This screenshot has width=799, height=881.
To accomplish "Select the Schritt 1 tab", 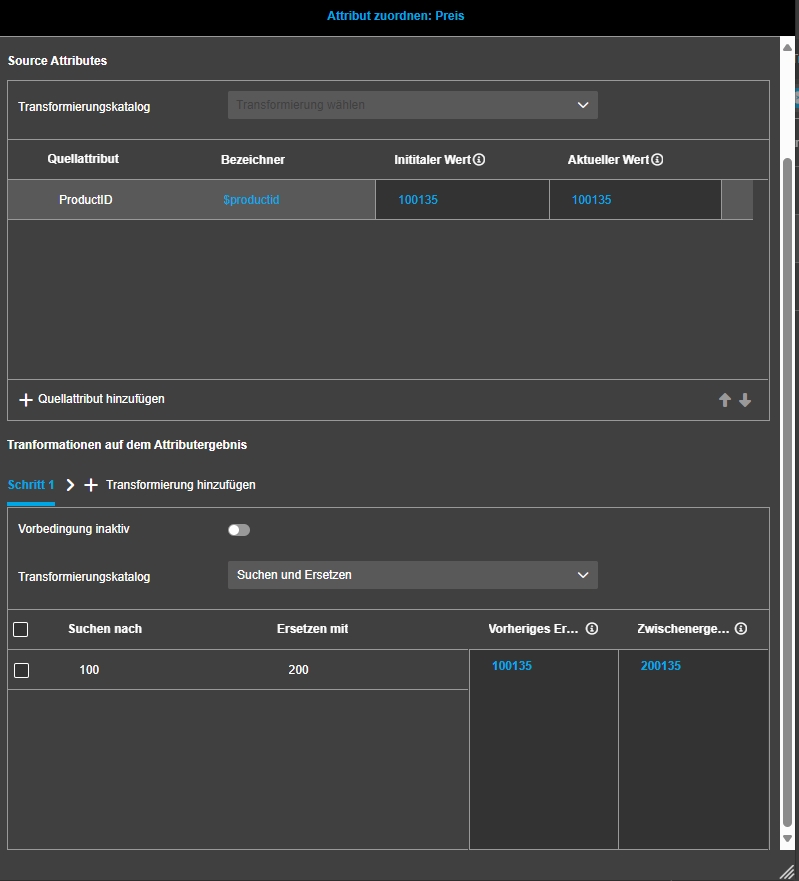I will 31,485.
